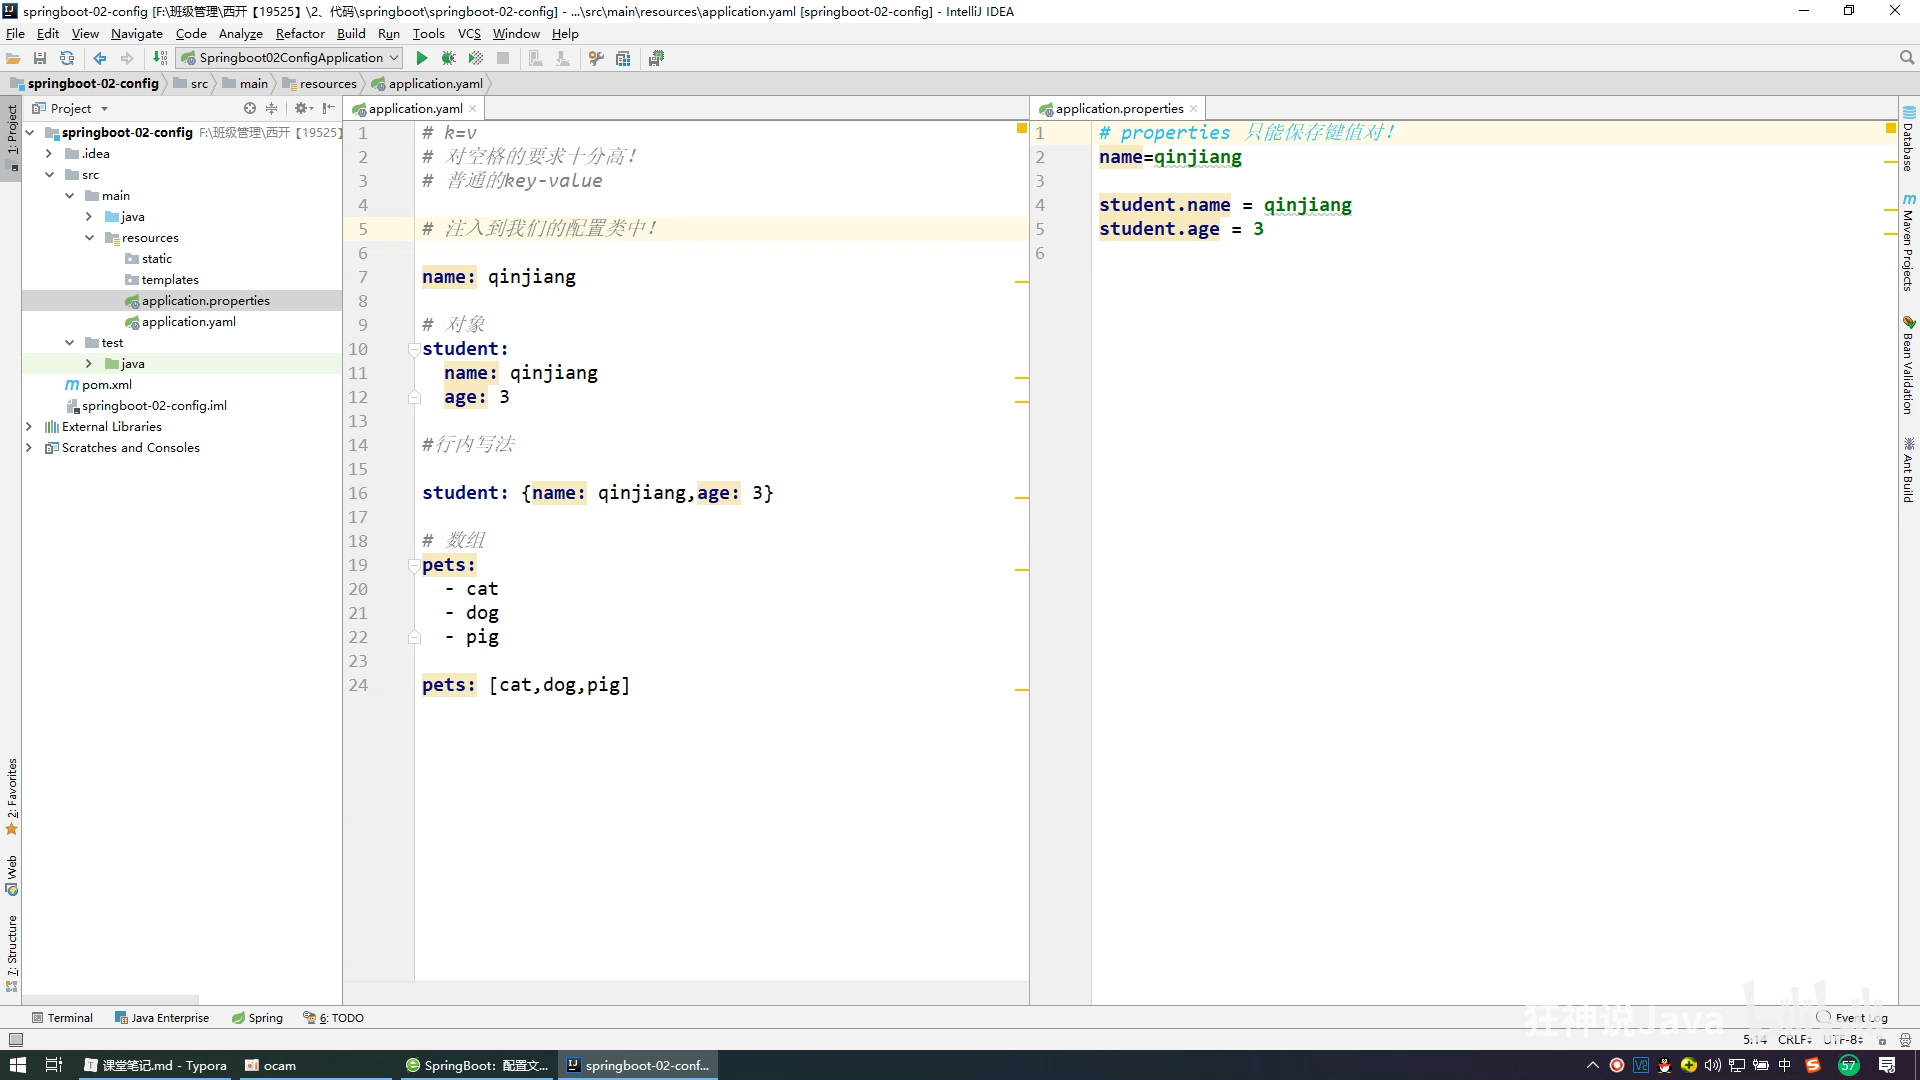Viewport: 1920px width, 1080px height.
Task: Collapse the resources folder in project tree
Action: tap(90, 238)
